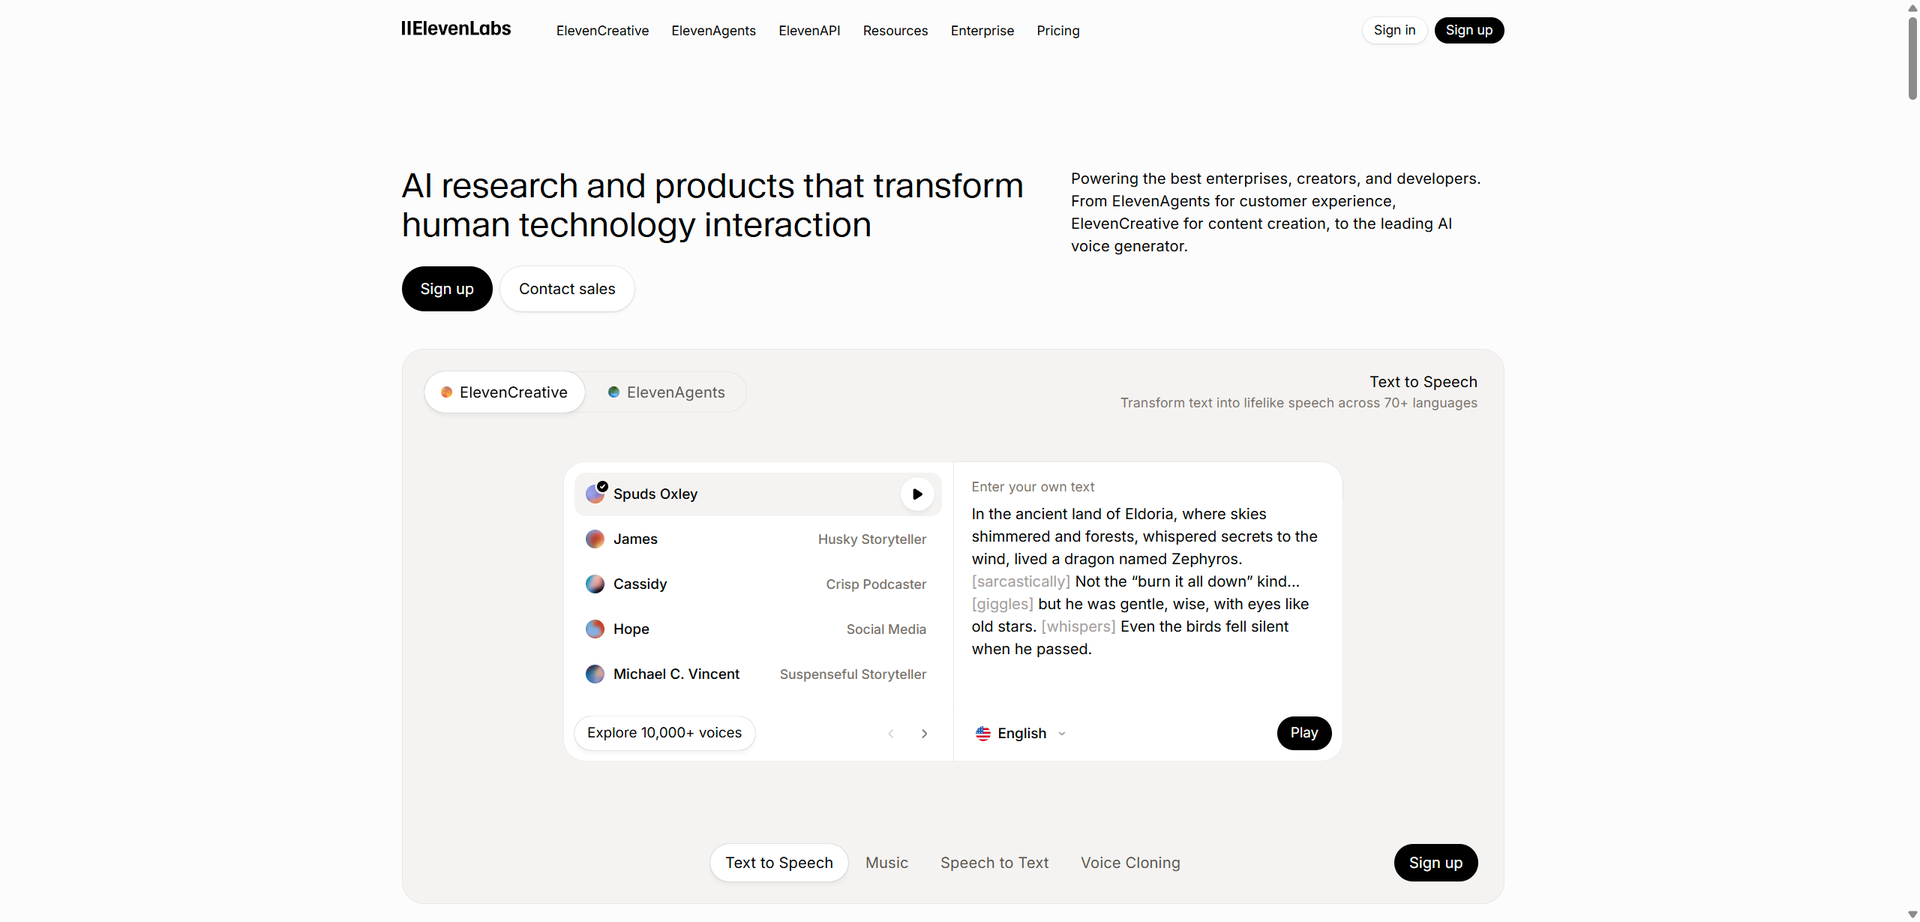Click the Contact sales button

tap(567, 289)
